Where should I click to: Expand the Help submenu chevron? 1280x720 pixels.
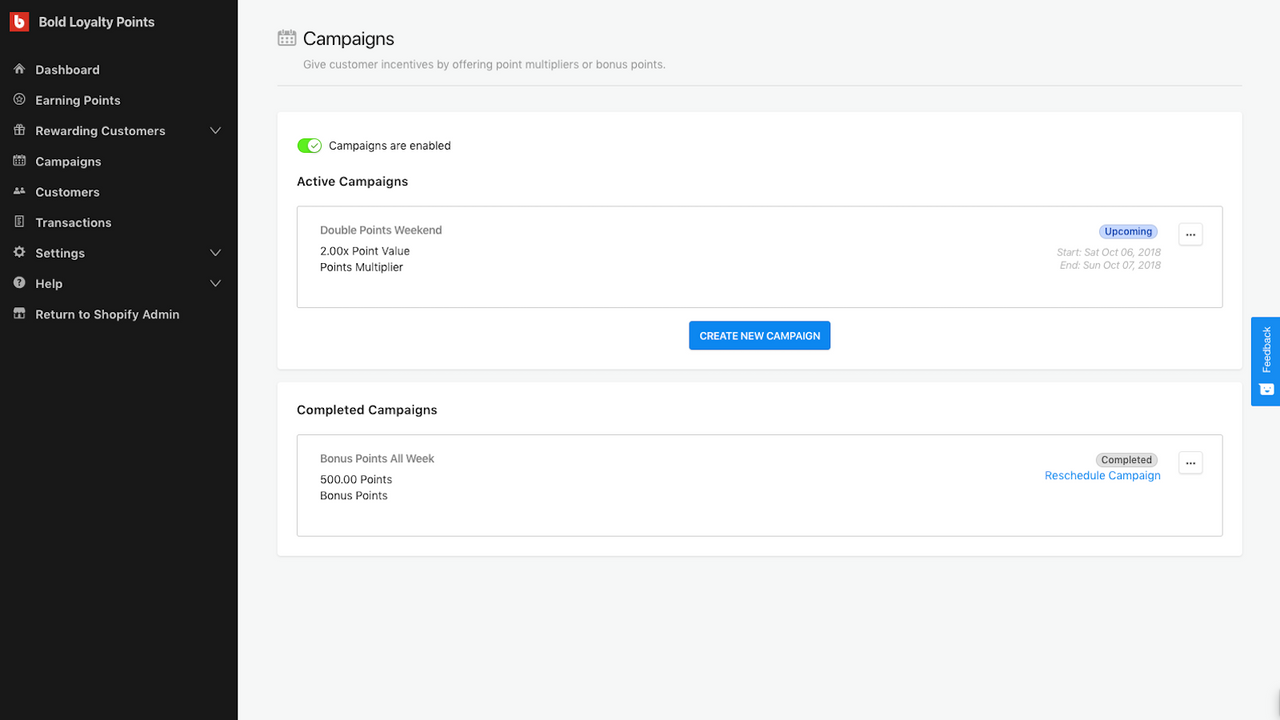(215, 284)
